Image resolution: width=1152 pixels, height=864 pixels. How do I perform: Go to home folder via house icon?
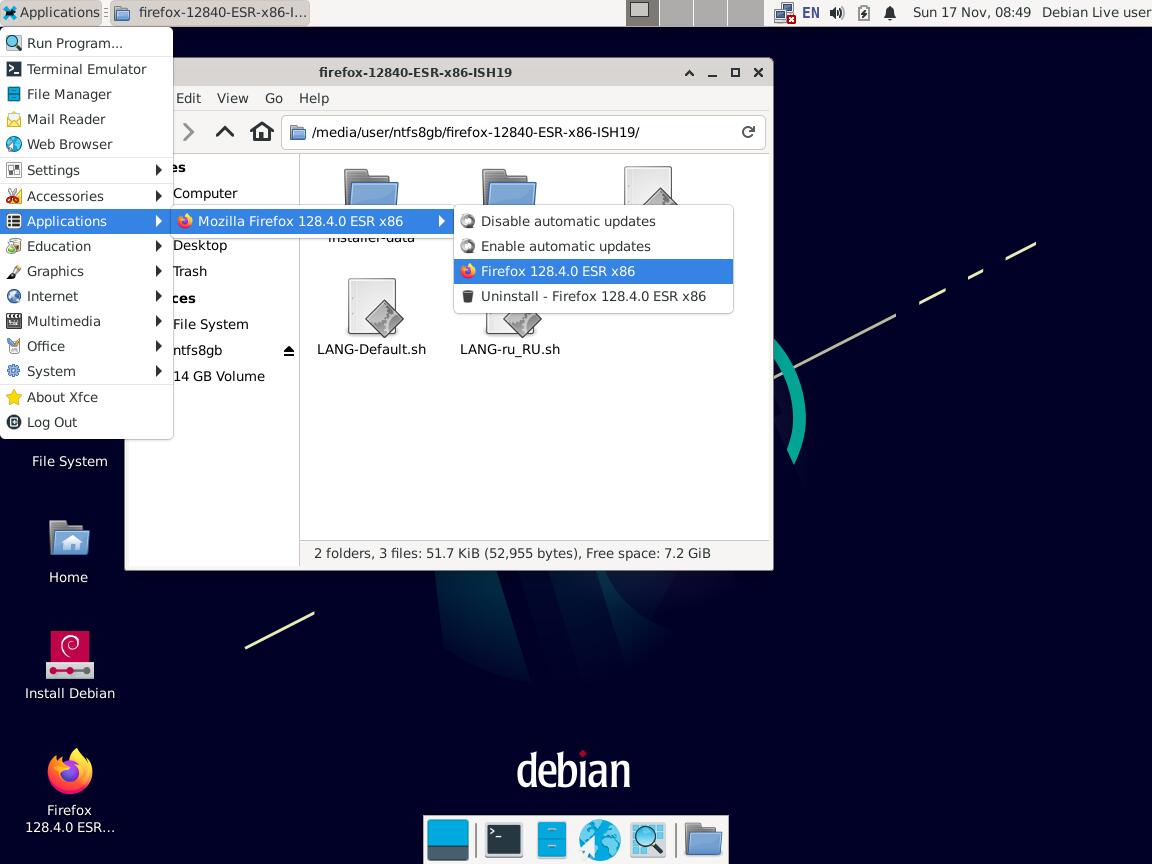pos(262,132)
